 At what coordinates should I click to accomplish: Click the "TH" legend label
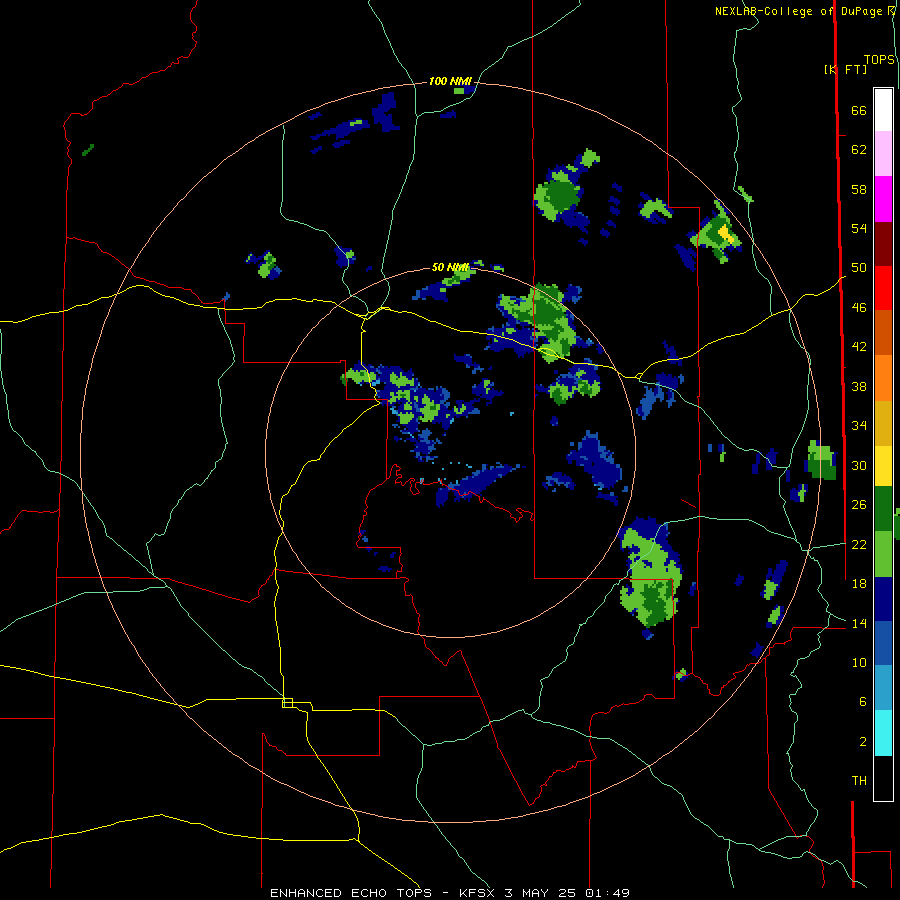[x=859, y=781]
